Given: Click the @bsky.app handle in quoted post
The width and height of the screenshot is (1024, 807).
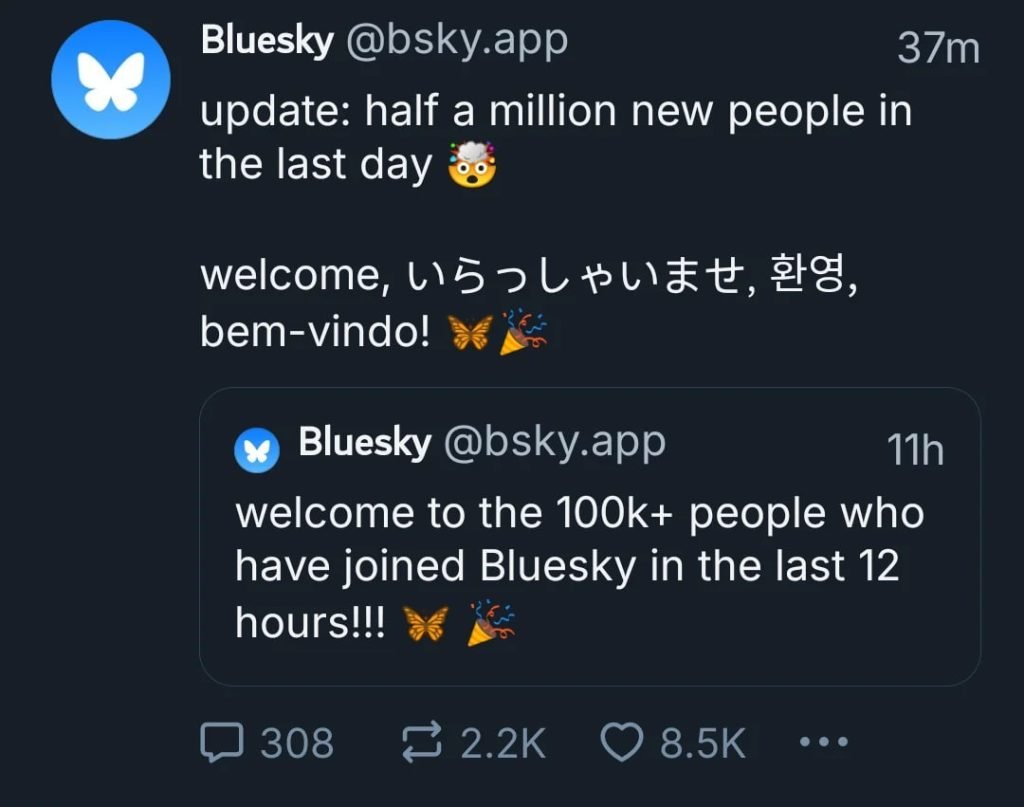Looking at the screenshot, I should (x=553, y=443).
